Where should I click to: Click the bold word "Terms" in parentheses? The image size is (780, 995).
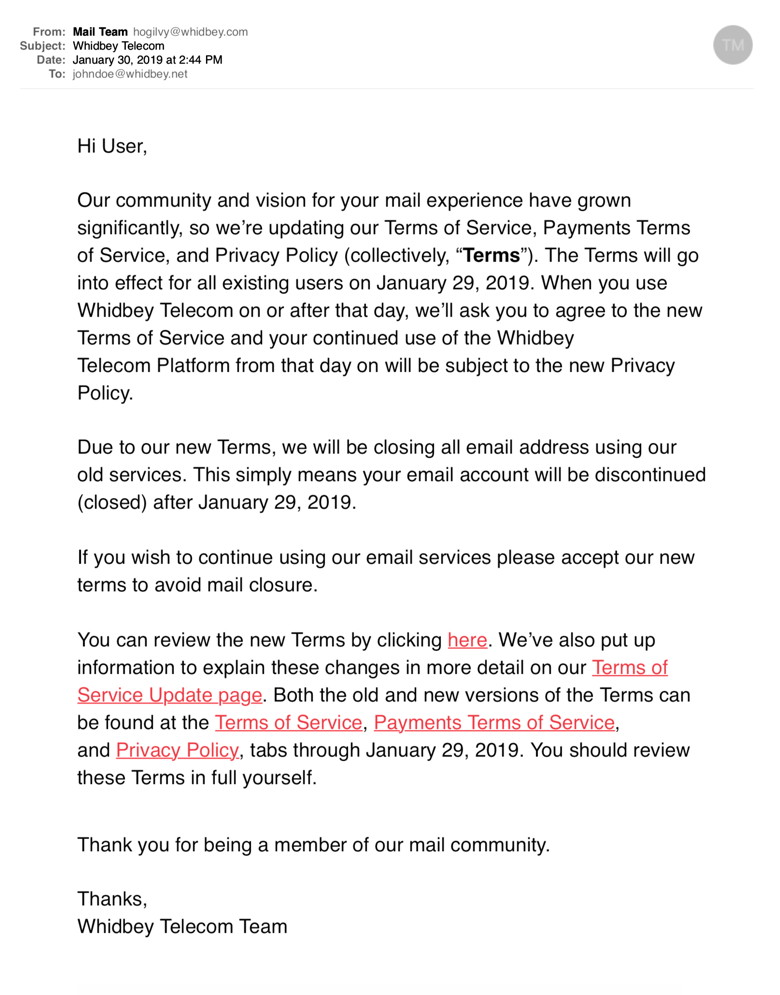[492, 256]
